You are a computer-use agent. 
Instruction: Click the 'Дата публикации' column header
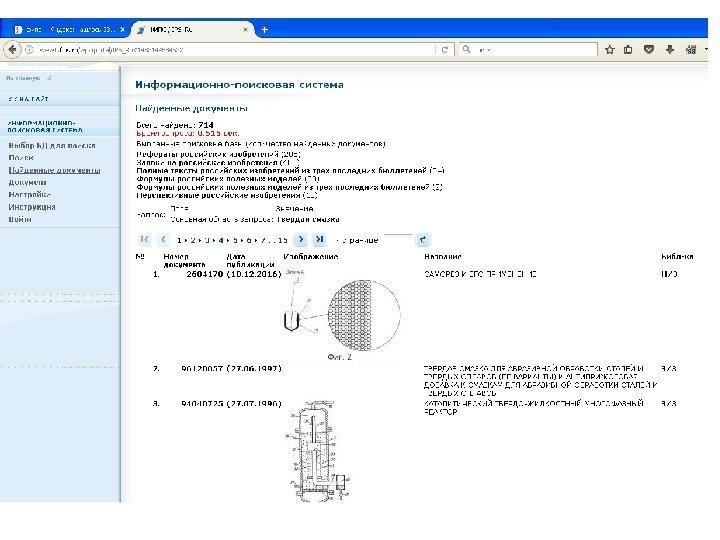point(250,261)
